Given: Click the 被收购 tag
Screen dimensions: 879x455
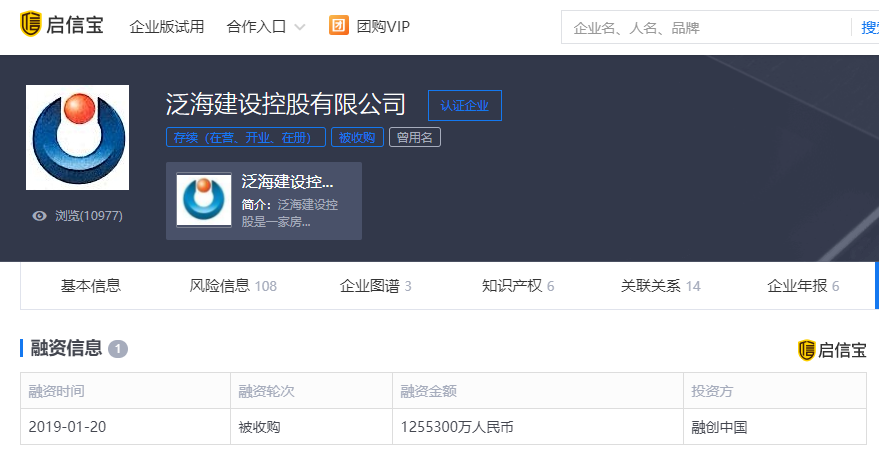Looking at the screenshot, I should (357, 138).
